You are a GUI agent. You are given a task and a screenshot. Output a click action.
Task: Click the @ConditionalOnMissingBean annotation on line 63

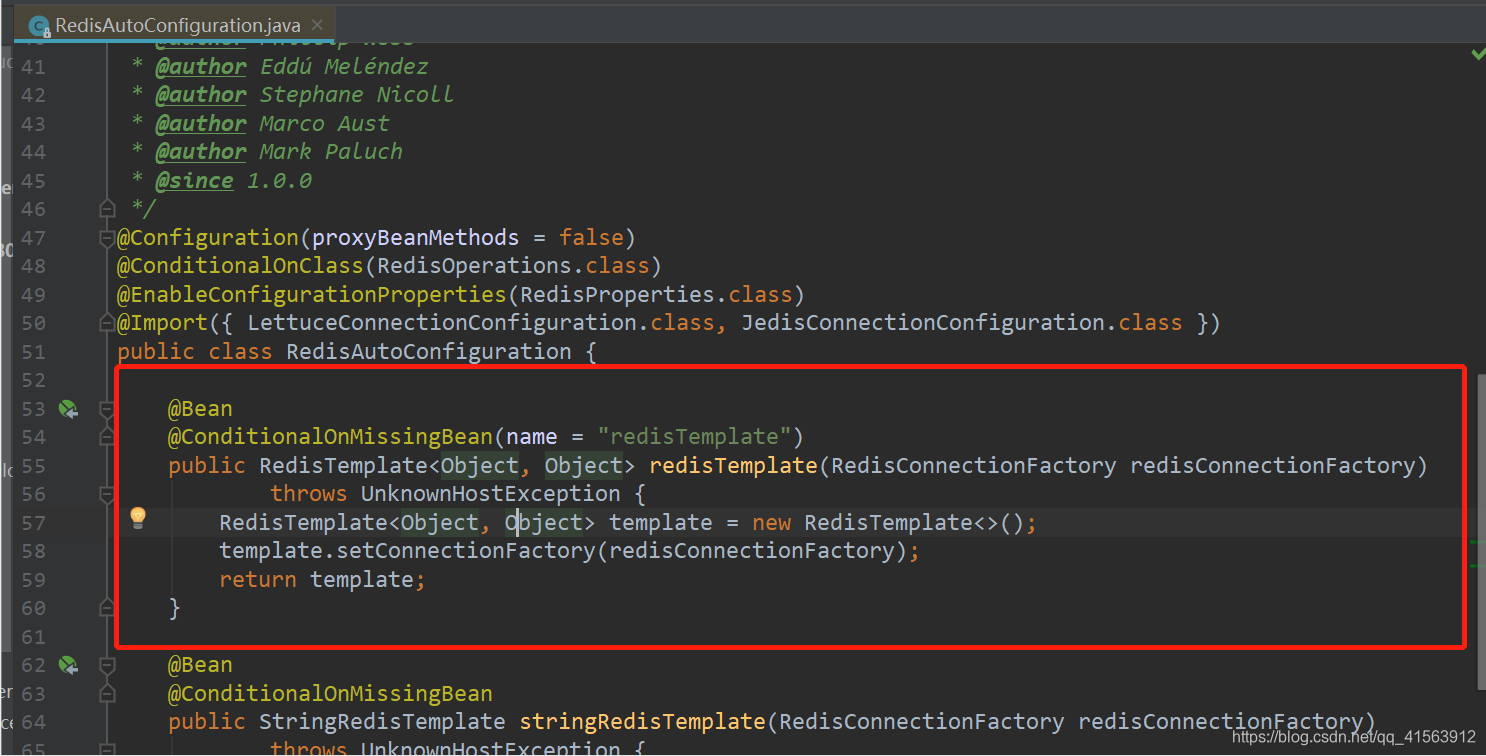(330, 693)
